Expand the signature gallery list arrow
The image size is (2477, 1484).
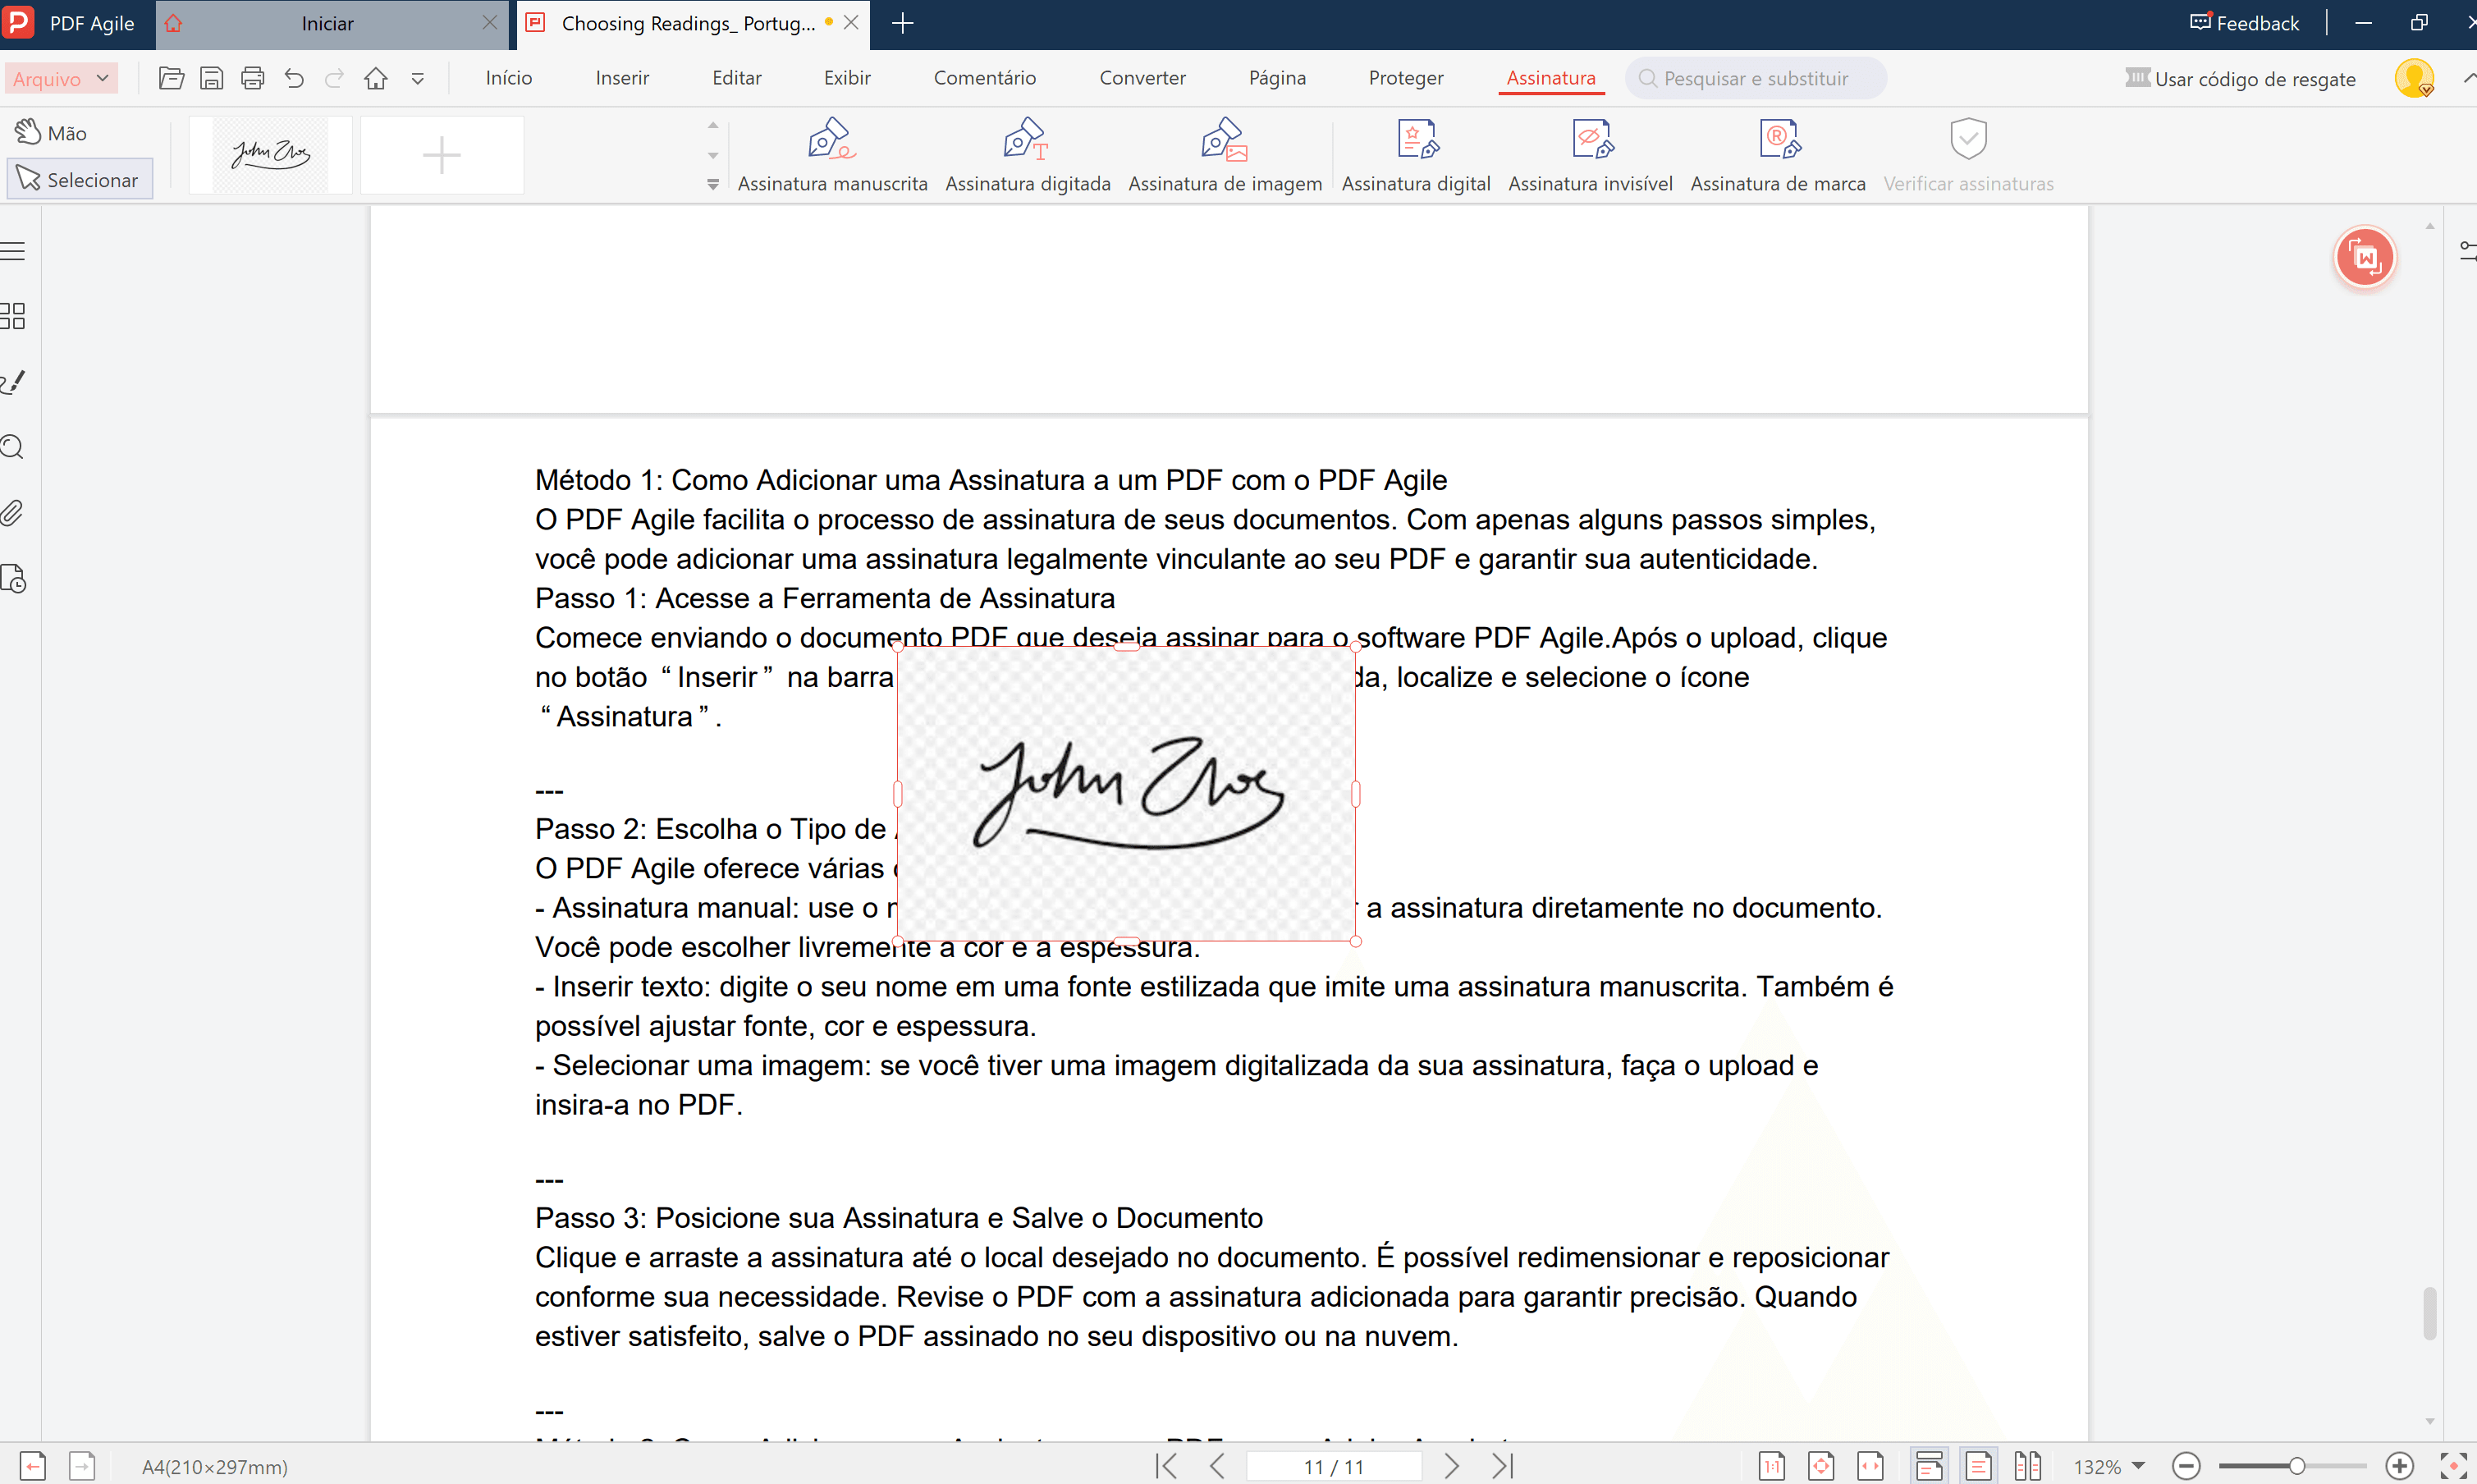tap(713, 184)
